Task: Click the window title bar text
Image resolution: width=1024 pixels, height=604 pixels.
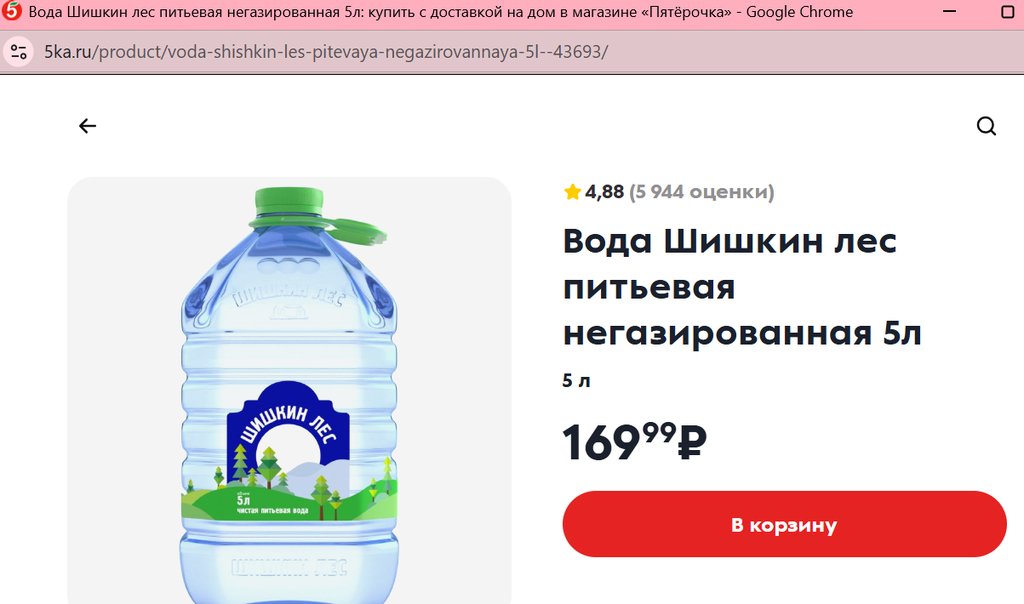Action: pos(441,12)
